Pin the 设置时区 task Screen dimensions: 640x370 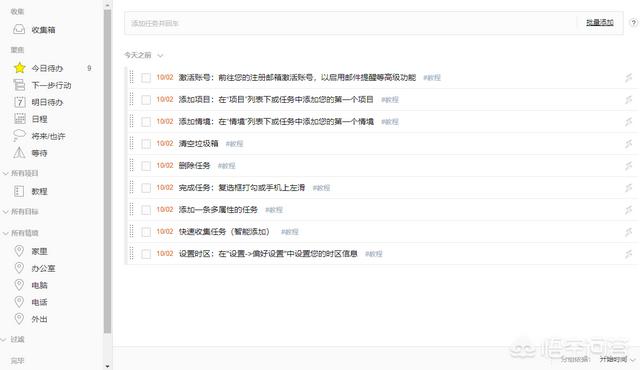click(629, 254)
